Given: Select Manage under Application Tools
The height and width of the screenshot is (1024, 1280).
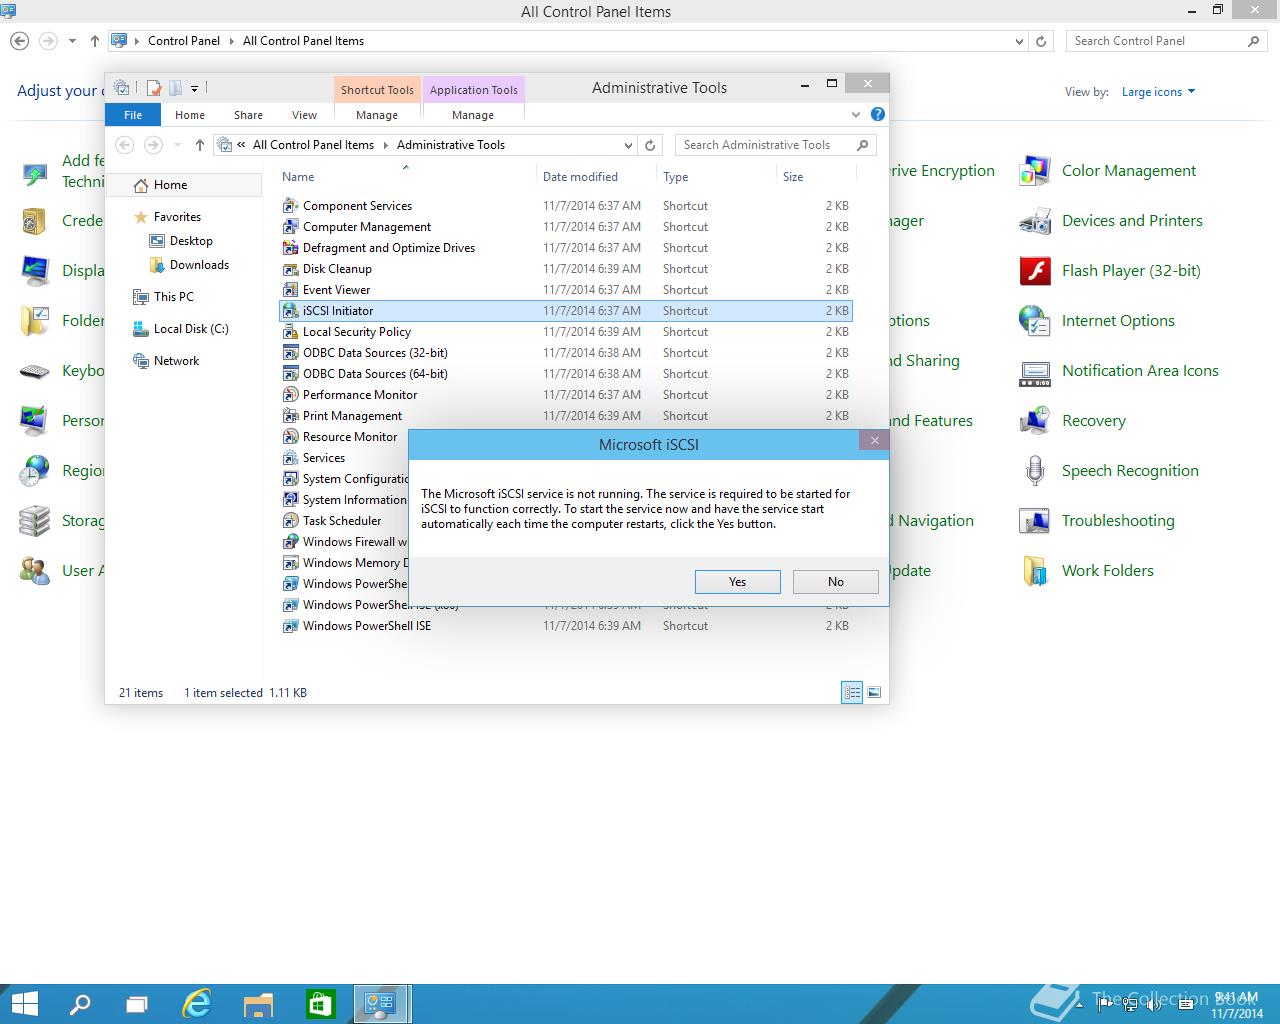Looking at the screenshot, I should pyautogui.click(x=473, y=115).
